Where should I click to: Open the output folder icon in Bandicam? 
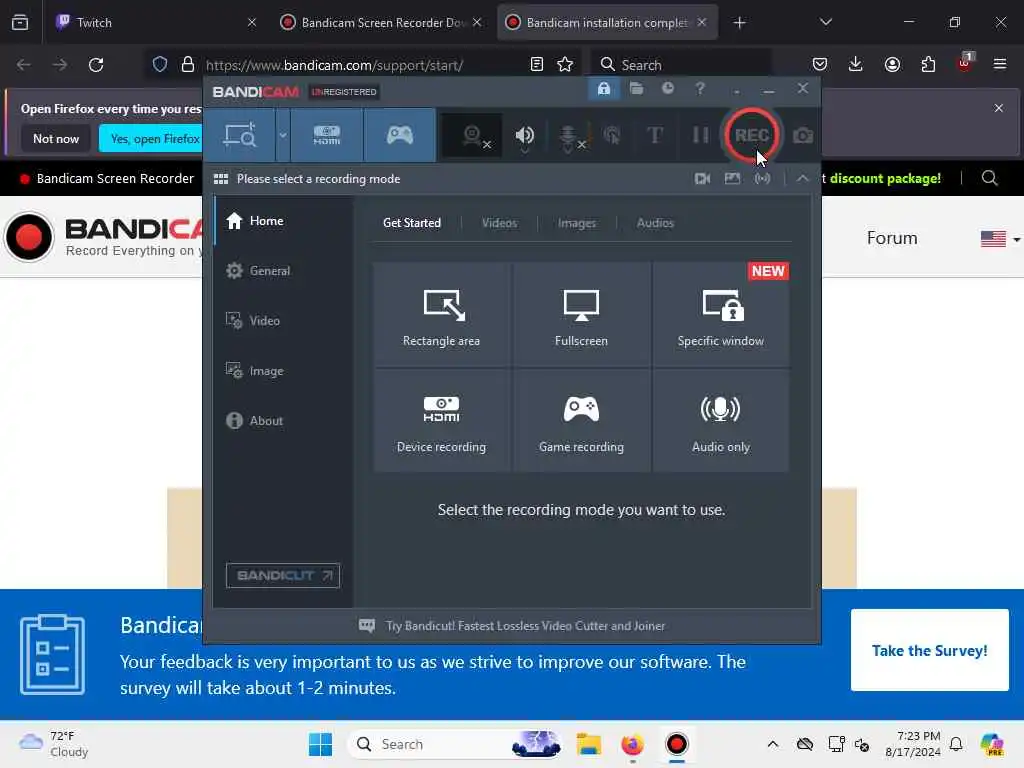pyautogui.click(x=636, y=88)
